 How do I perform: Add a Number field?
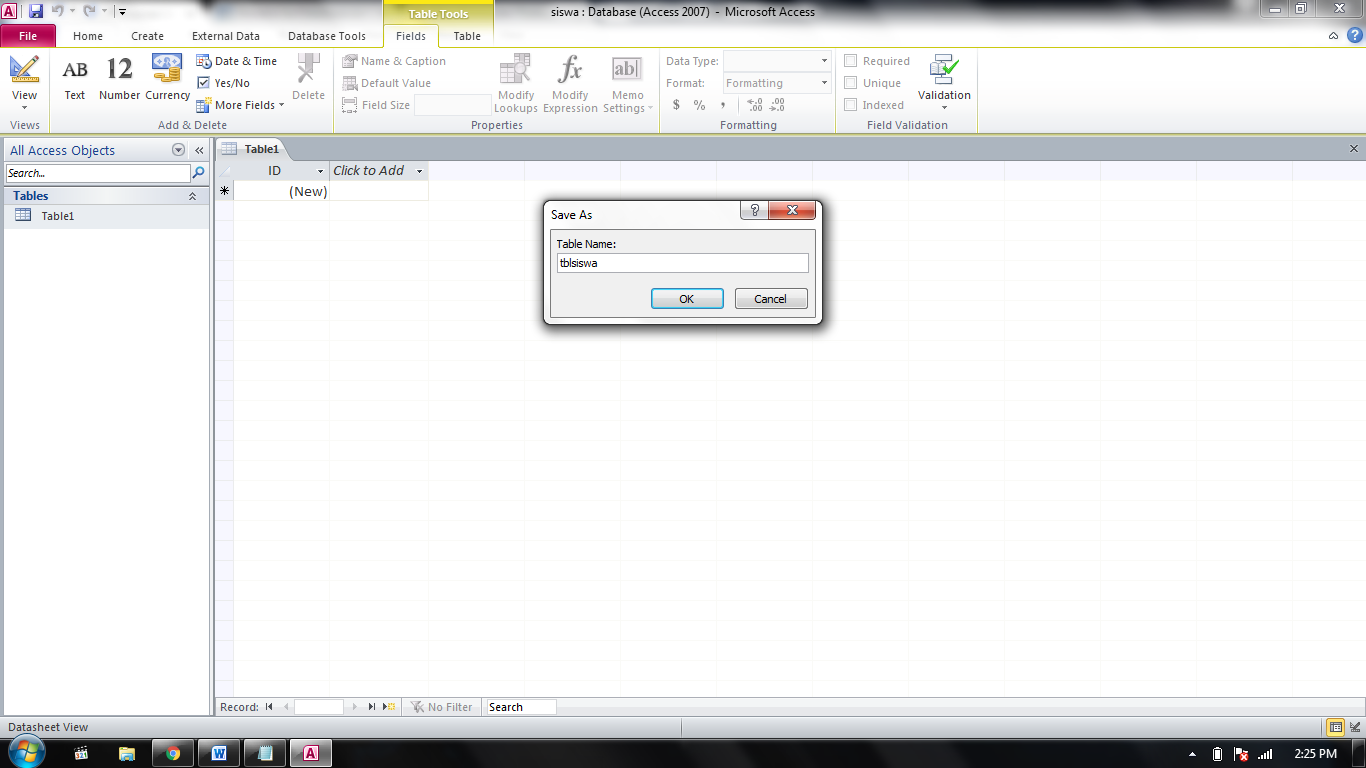tap(119, 80)
